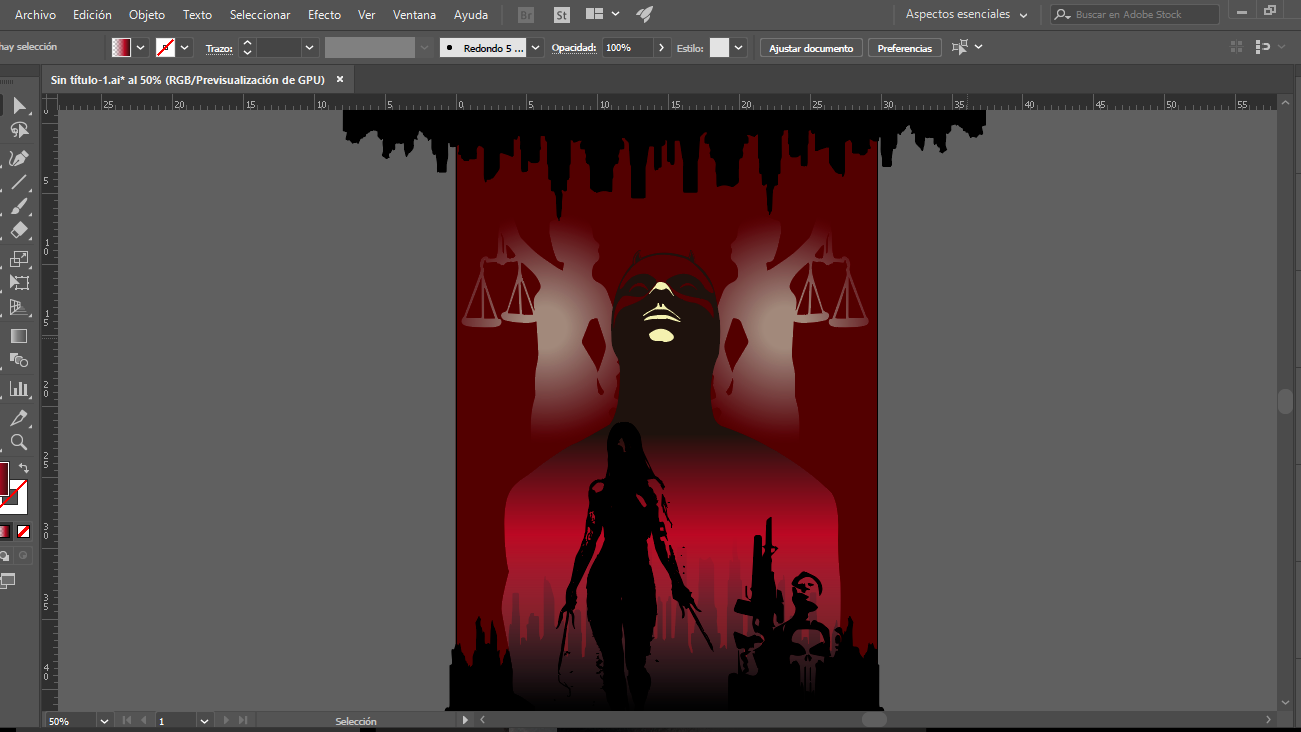Expand the Opacidad slider arrow

pyautogui.click(x=661, y=48)
